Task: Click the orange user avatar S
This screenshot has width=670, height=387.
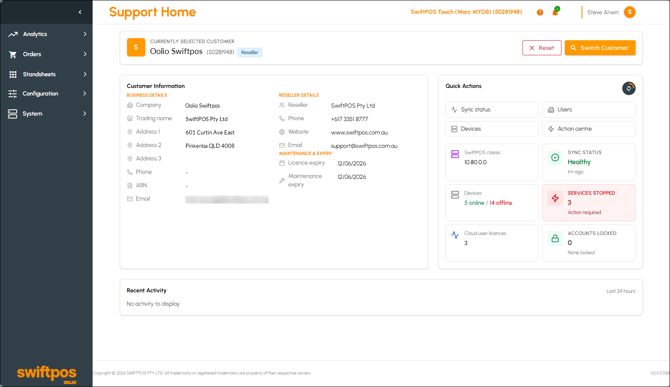Action: tap(629, 12)
